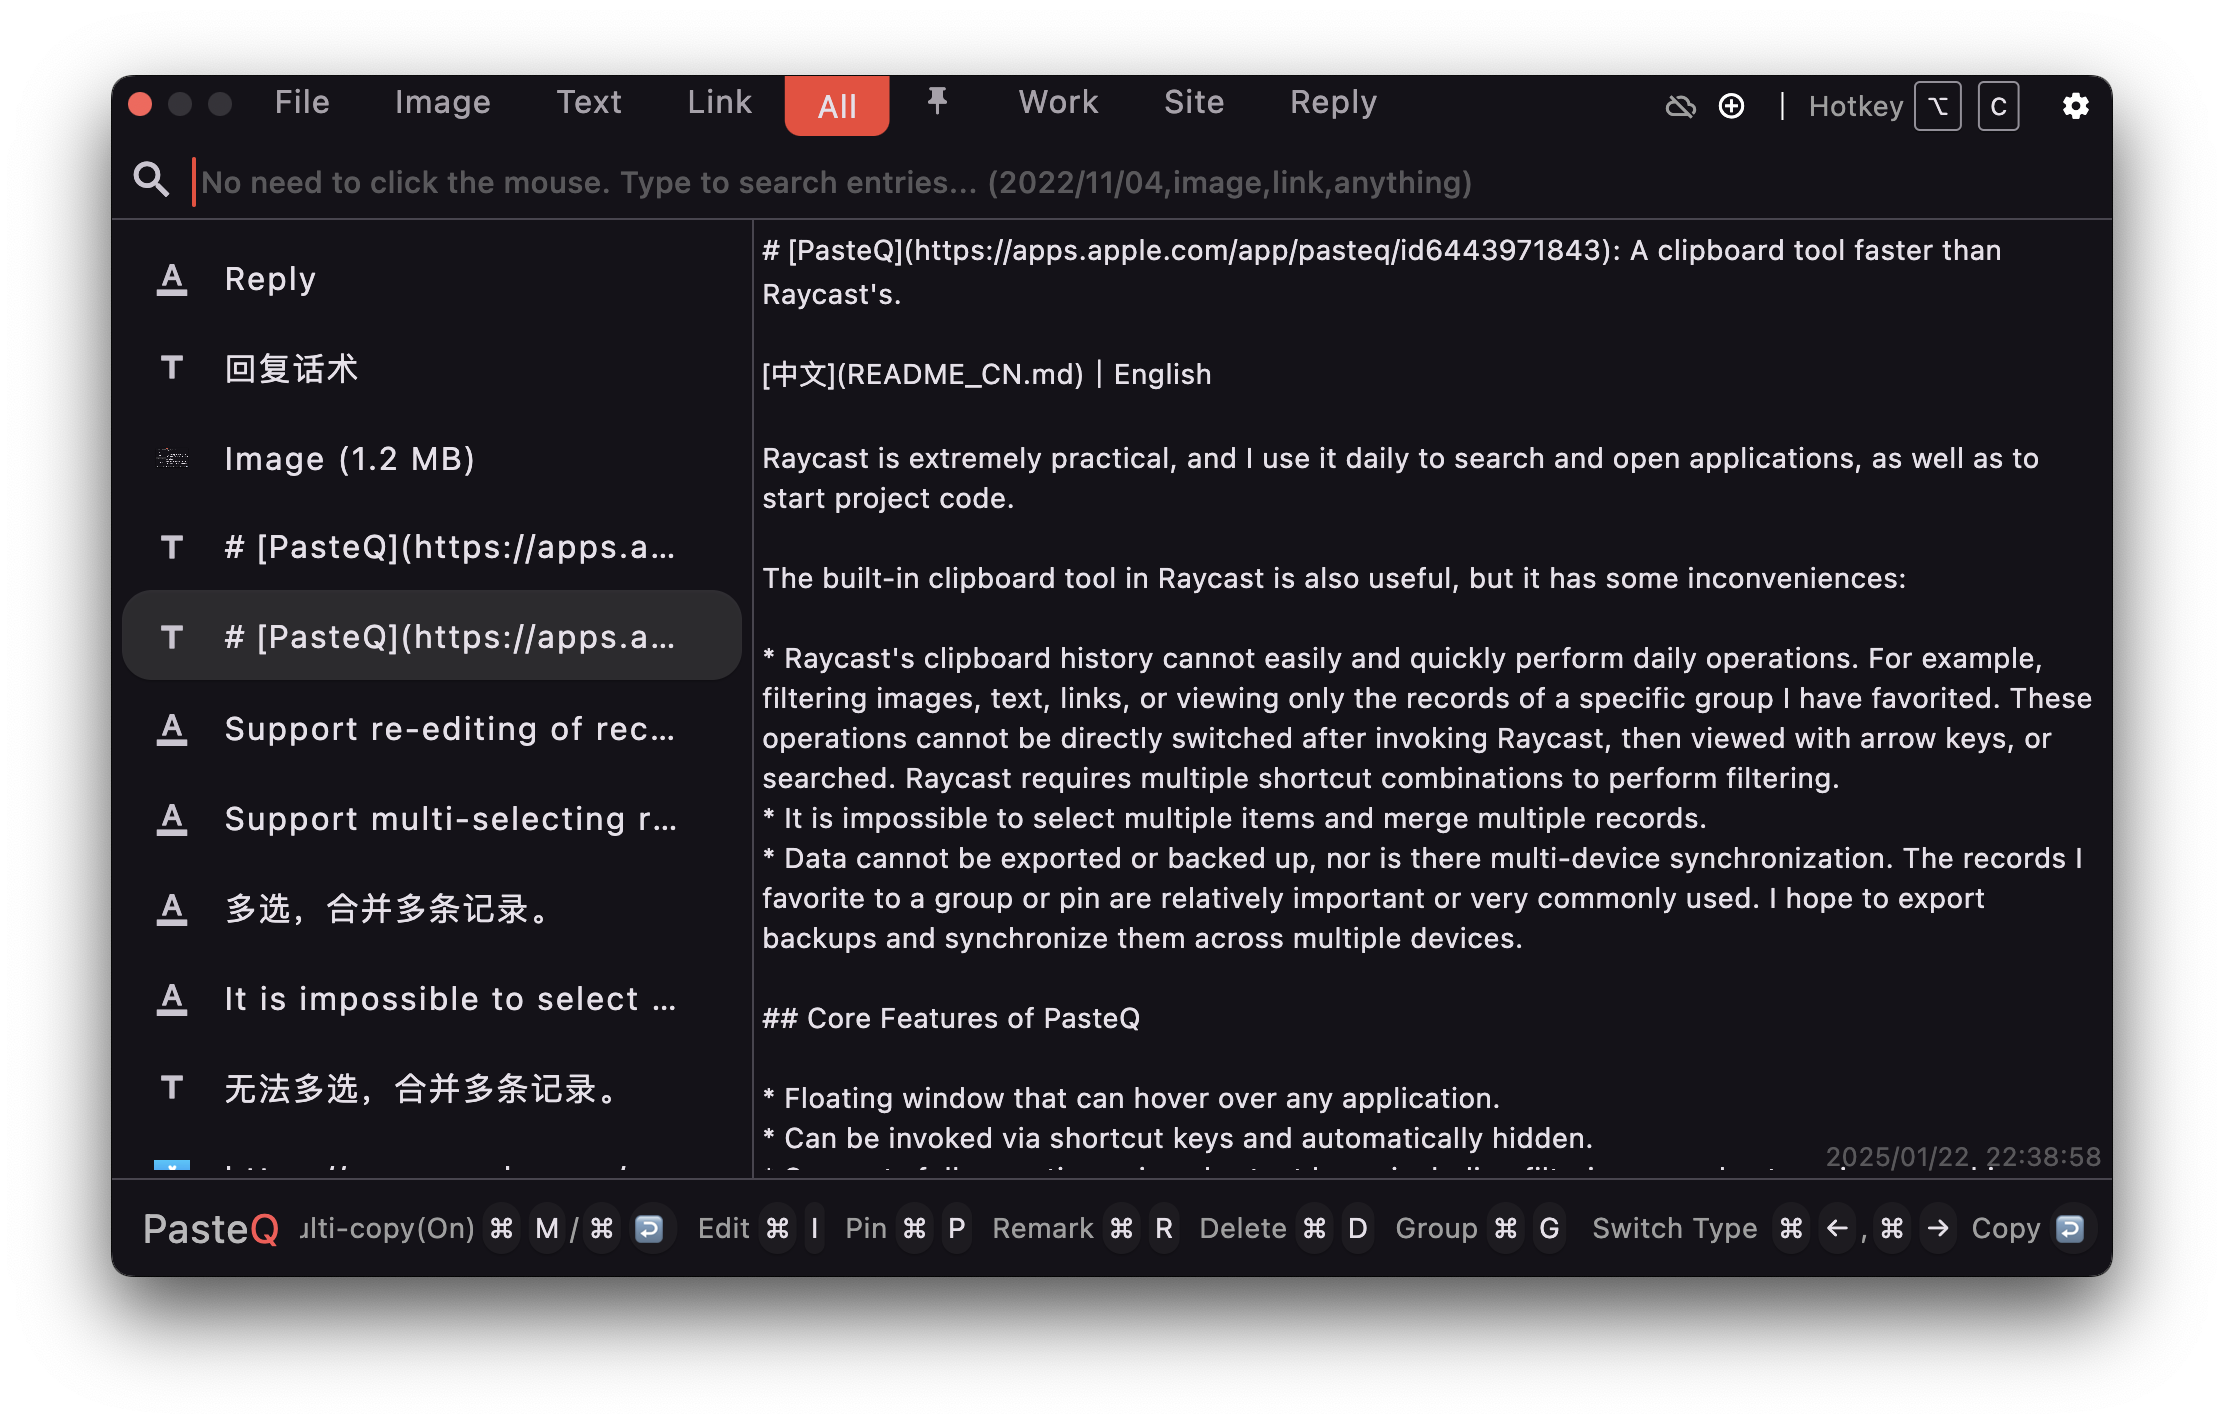Click the Switch Type label

pos(1674,1228)
